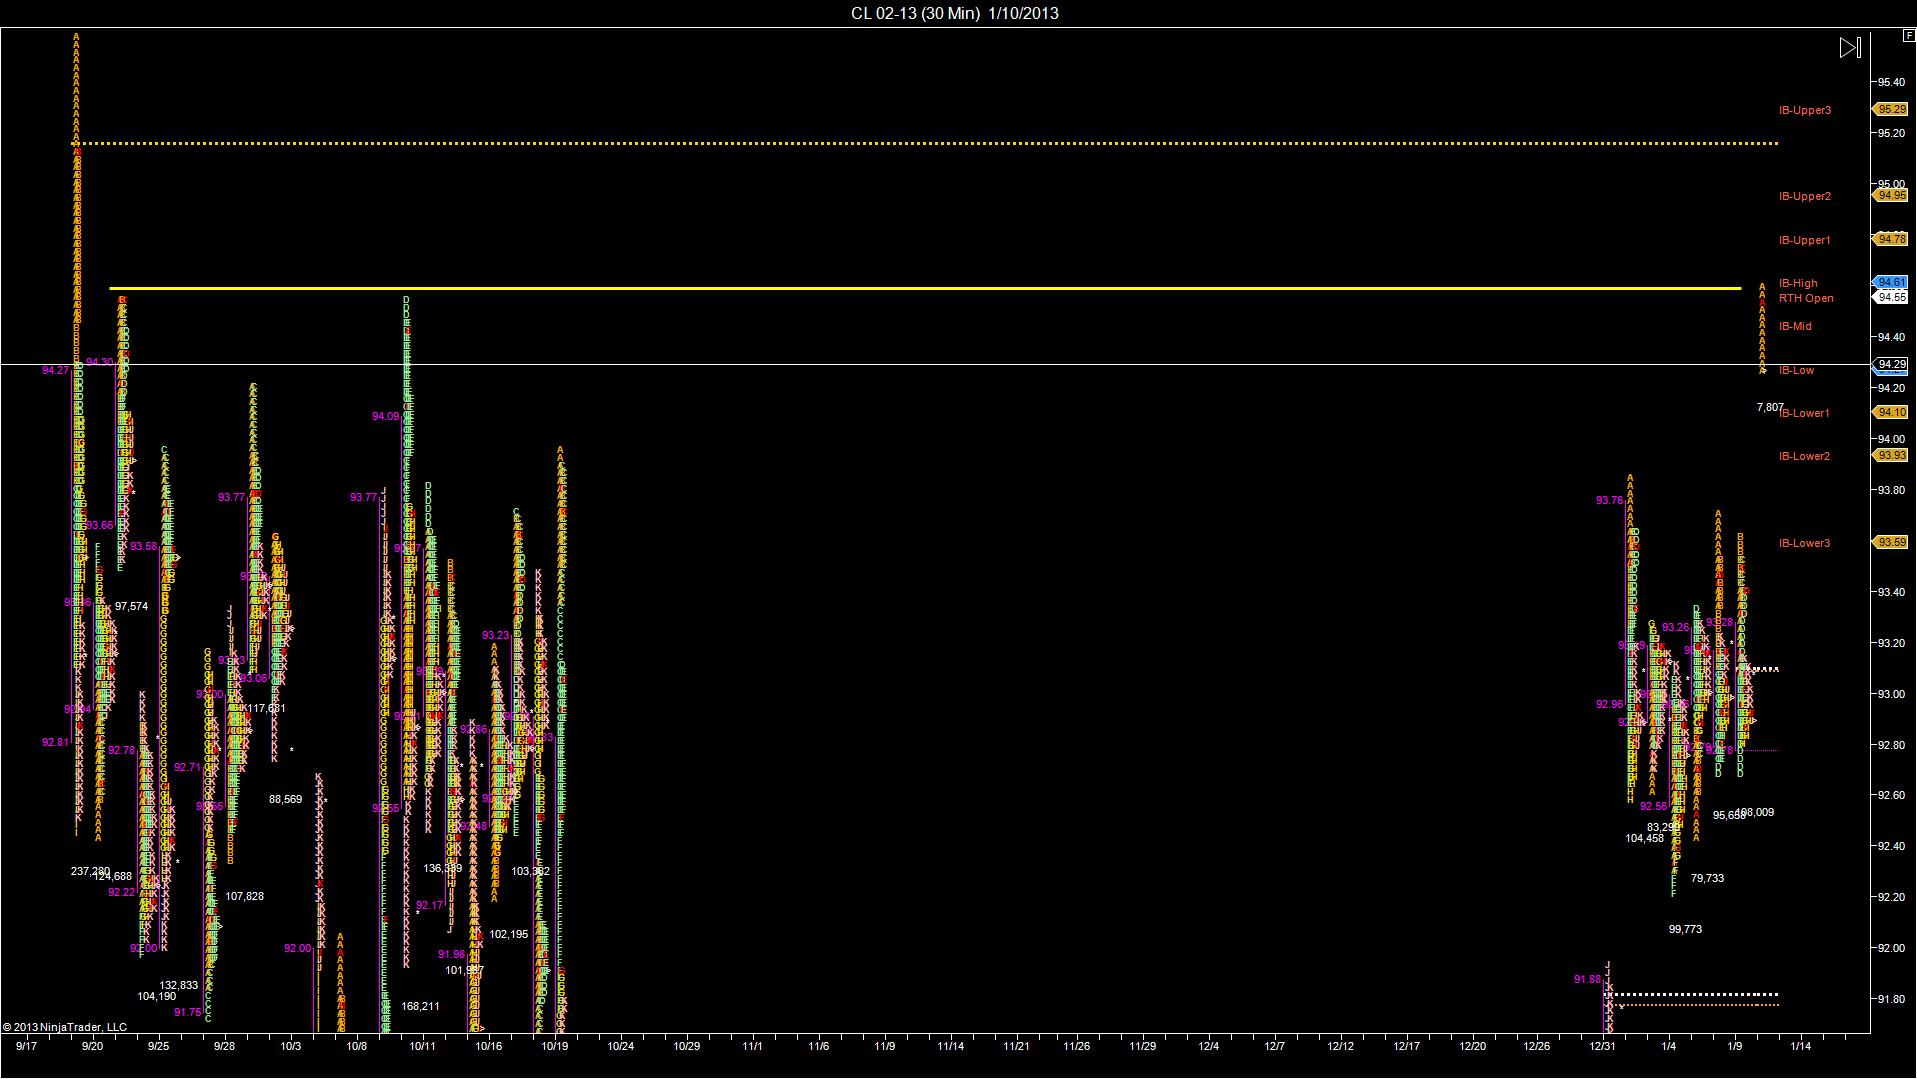Click the IB-Upper2 level label
This screenshot has height=1079, width=1917.
point(1805,196)
